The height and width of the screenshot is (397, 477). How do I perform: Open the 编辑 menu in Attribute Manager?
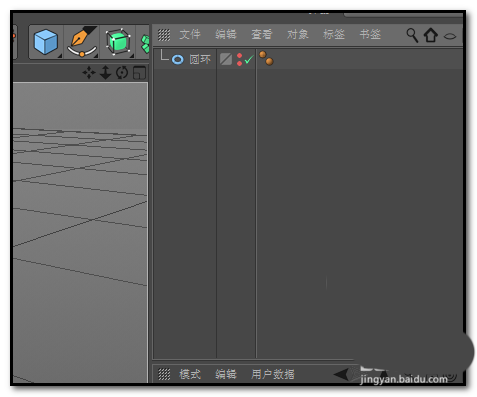pos(226,374)
